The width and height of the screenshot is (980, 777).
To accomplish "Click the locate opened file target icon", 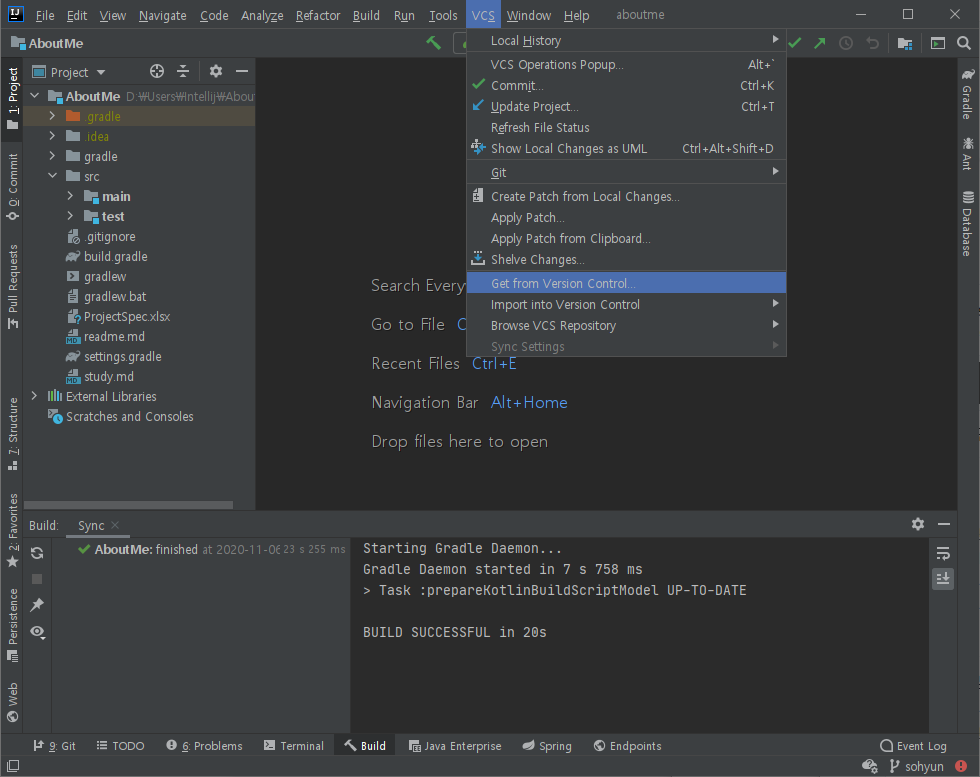I will (x=157, y=71).
